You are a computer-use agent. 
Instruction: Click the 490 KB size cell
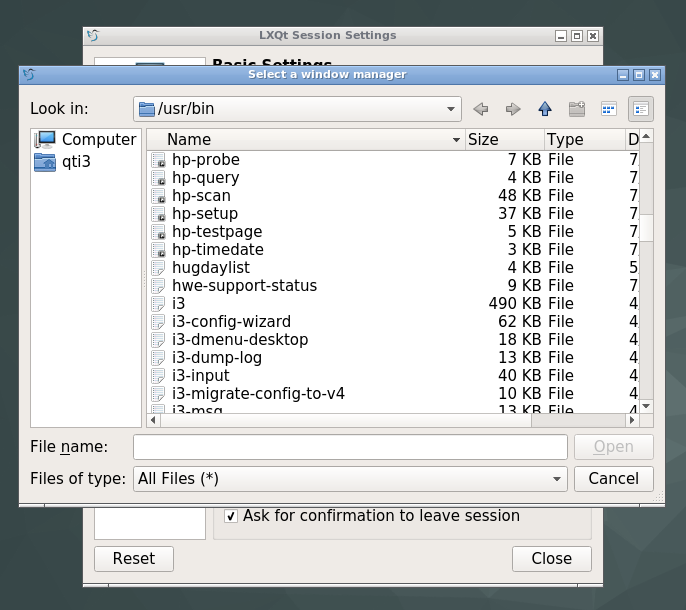[515, 303]
